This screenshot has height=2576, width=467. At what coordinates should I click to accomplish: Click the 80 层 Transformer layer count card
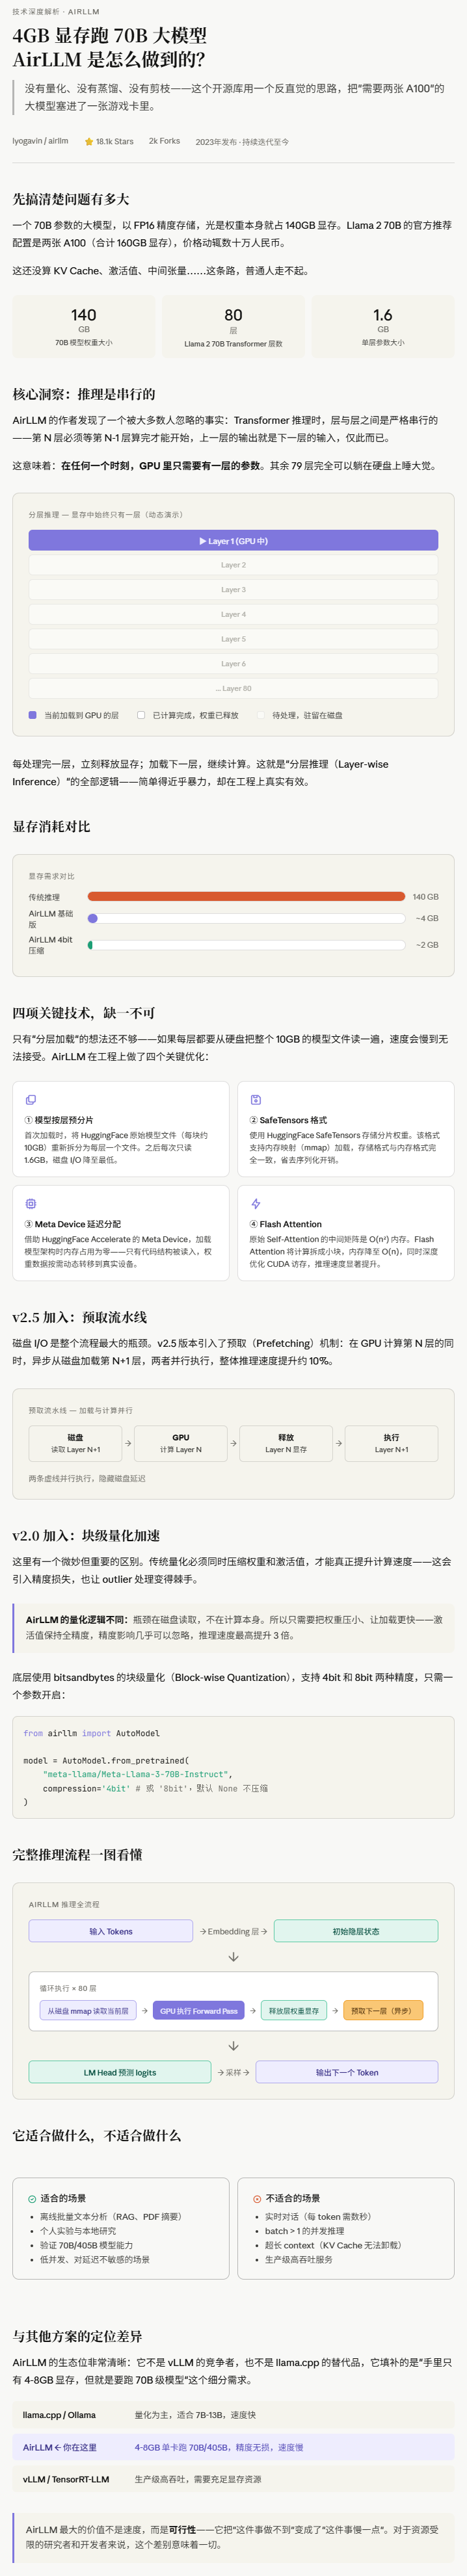pos(233,327)
